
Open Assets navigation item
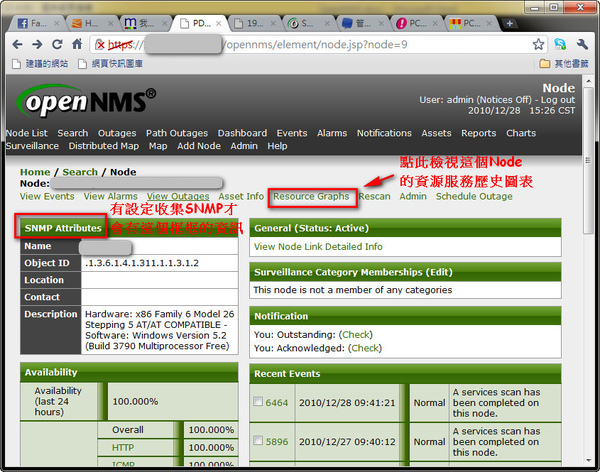[x=436, y=133]
